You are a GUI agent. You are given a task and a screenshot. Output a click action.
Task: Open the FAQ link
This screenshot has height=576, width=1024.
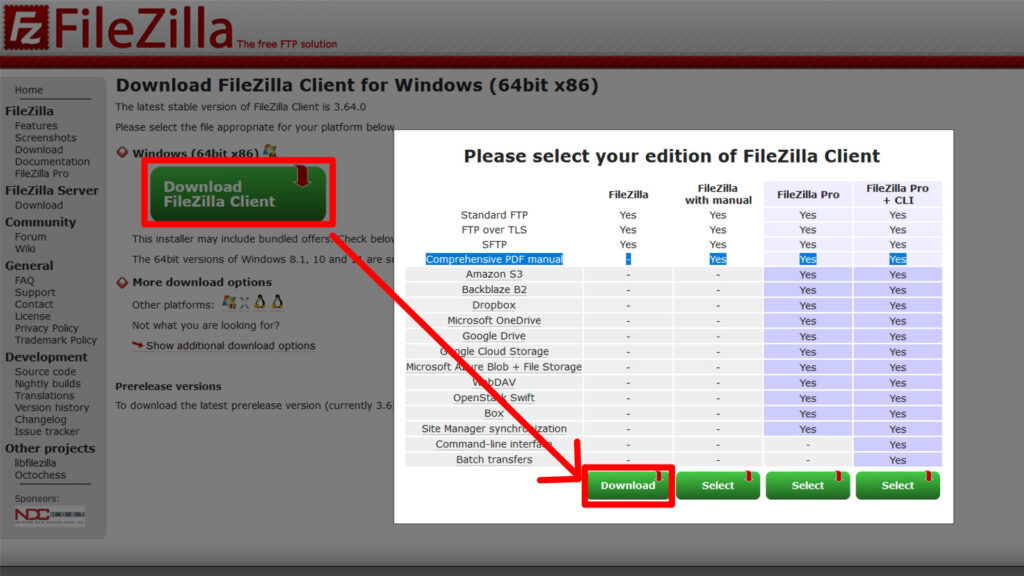[25, 280]
